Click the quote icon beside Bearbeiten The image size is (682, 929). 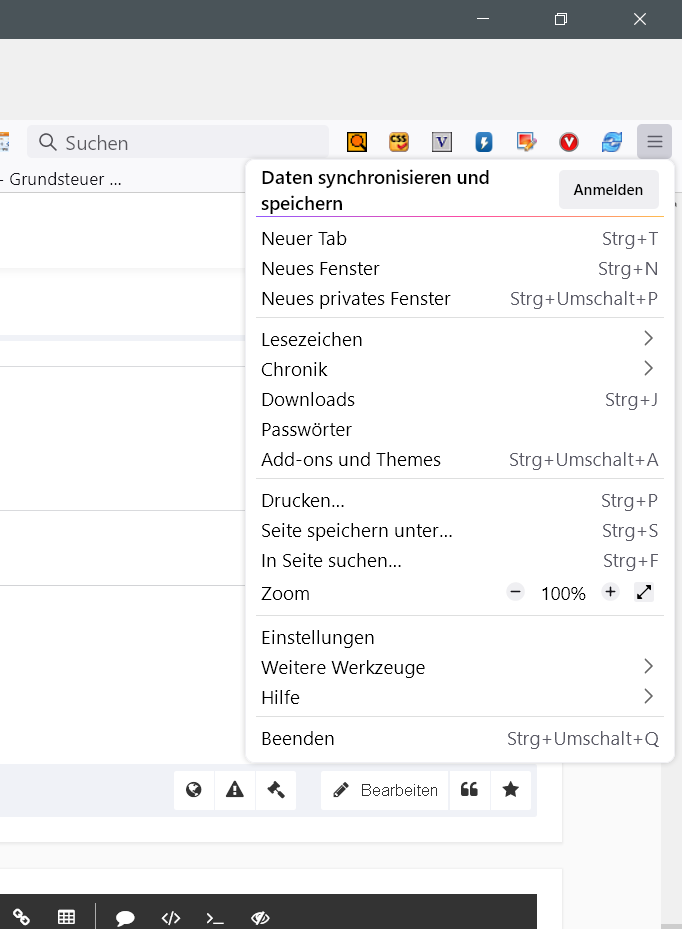tap(469, 790)
